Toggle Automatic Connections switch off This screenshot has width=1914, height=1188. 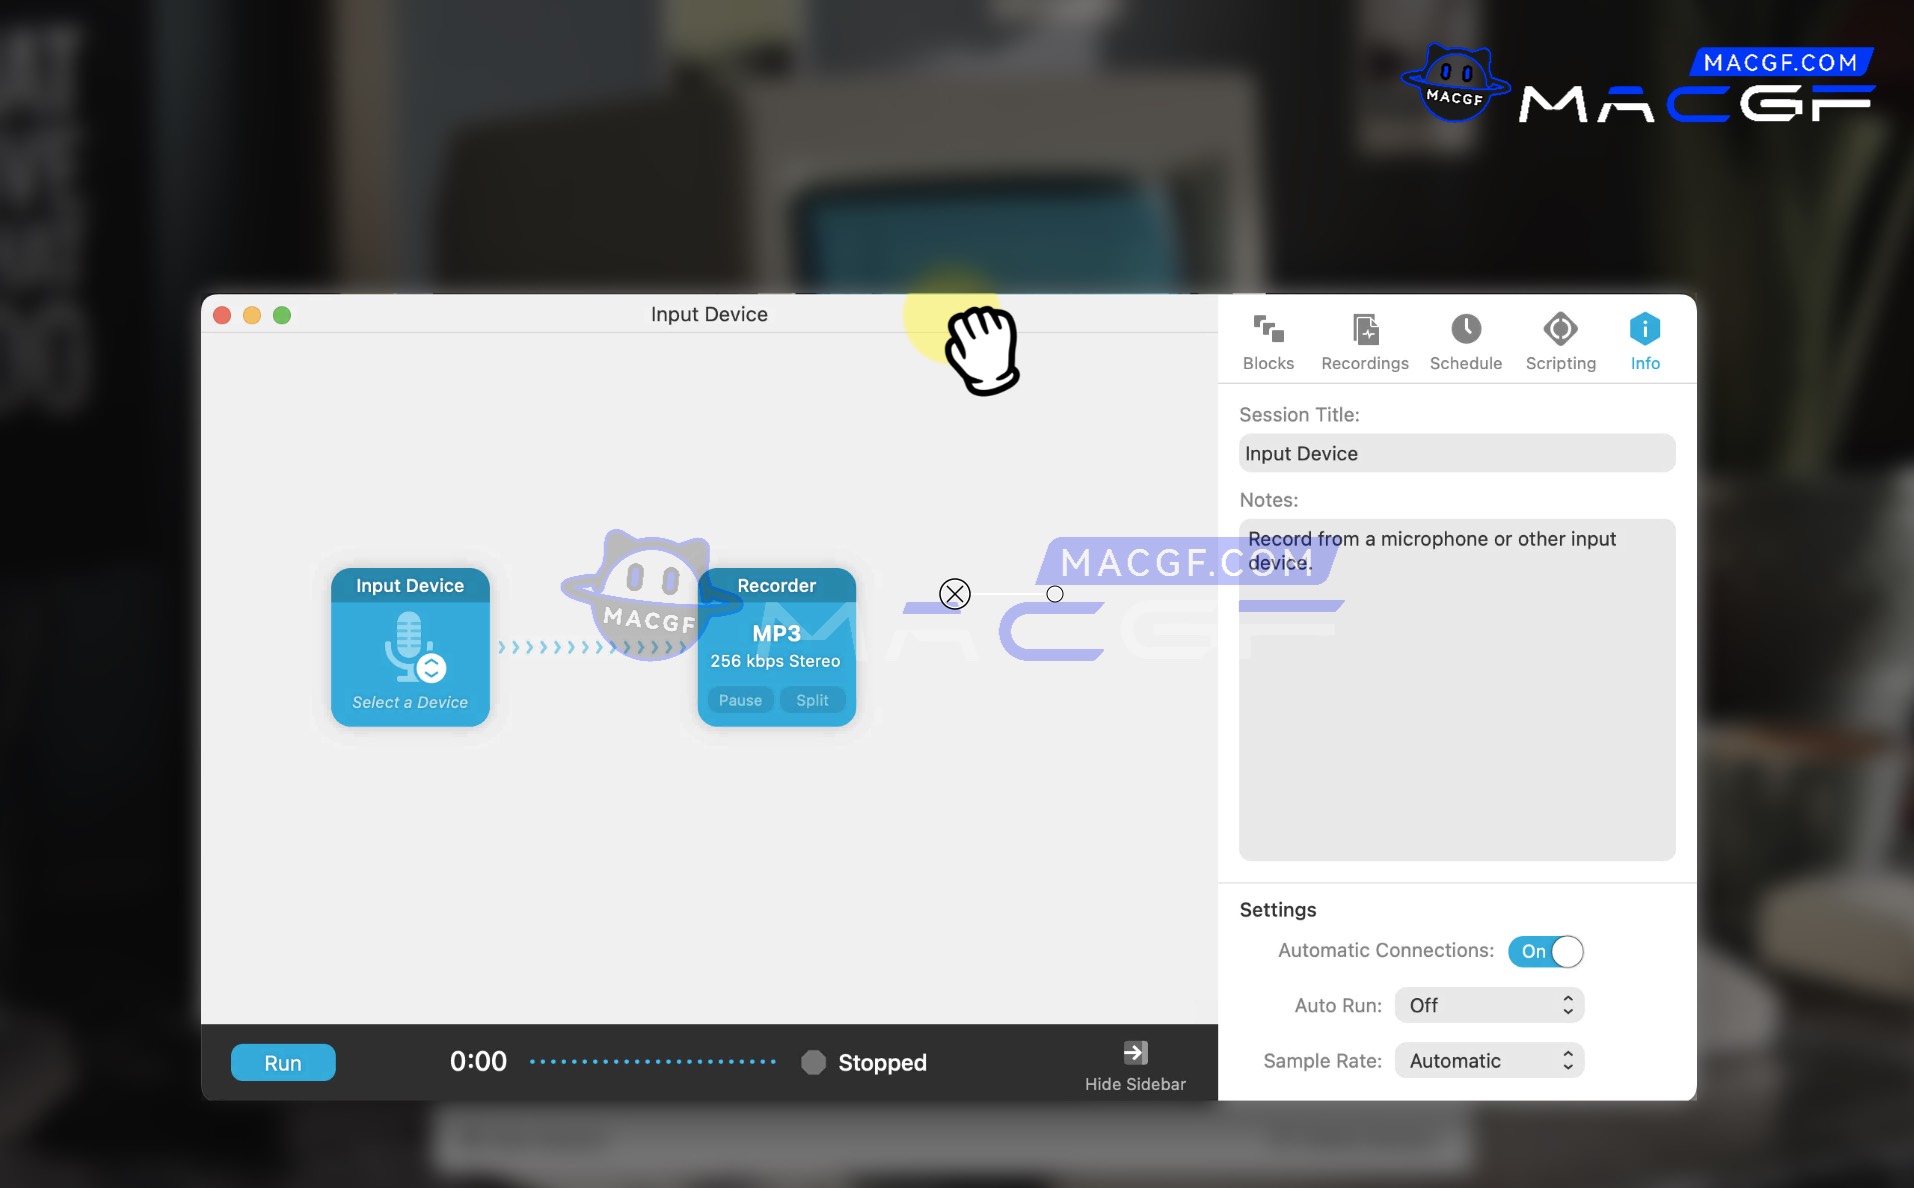pyautogui.click(x=1546, y=951)
